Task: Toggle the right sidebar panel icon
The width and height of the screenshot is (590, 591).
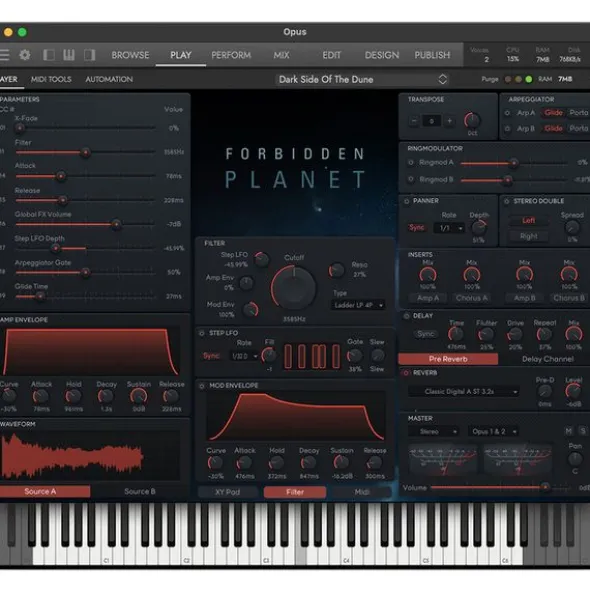Action: click(89, 55)
